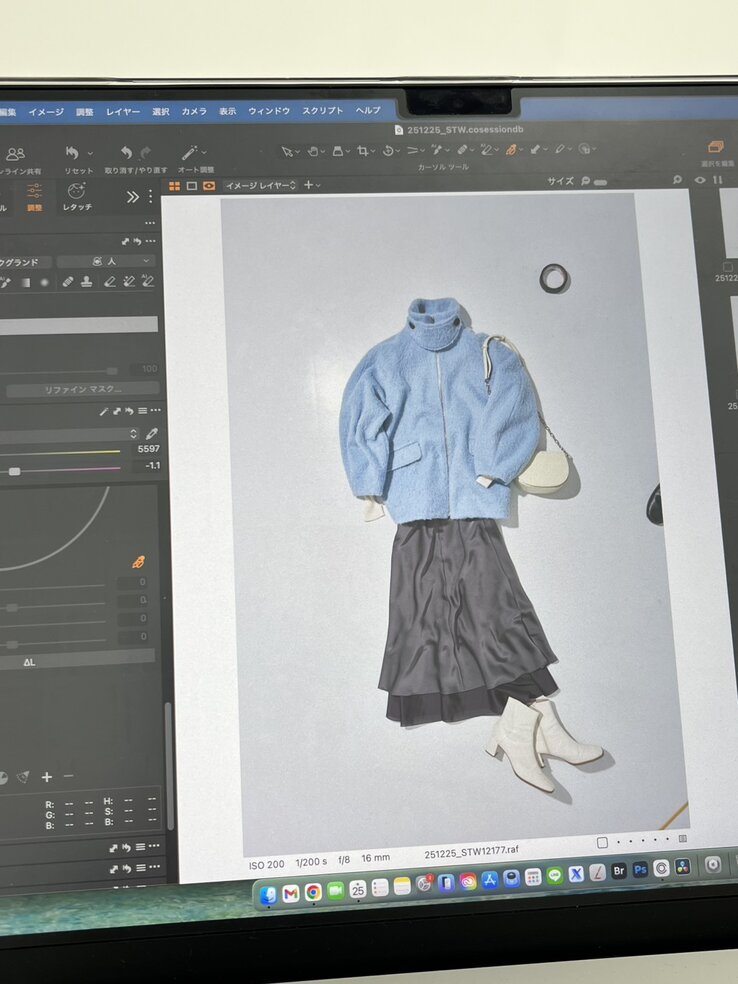The image size is (738, 984).
Task: Click the Kelvin value 5597 field
Action: [149, 449]
